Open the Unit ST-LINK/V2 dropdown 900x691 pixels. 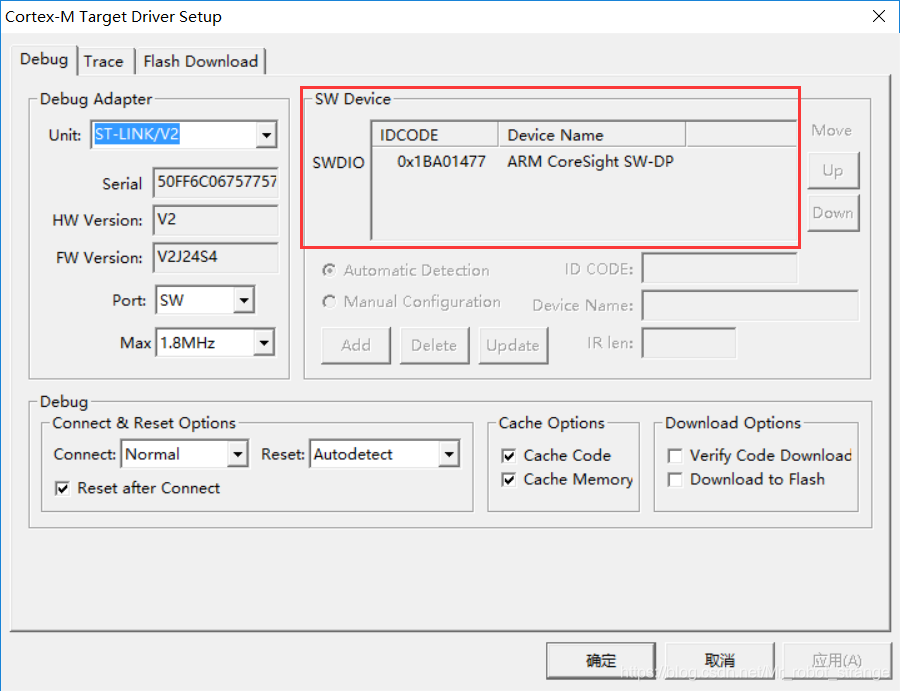coord(266,135)
